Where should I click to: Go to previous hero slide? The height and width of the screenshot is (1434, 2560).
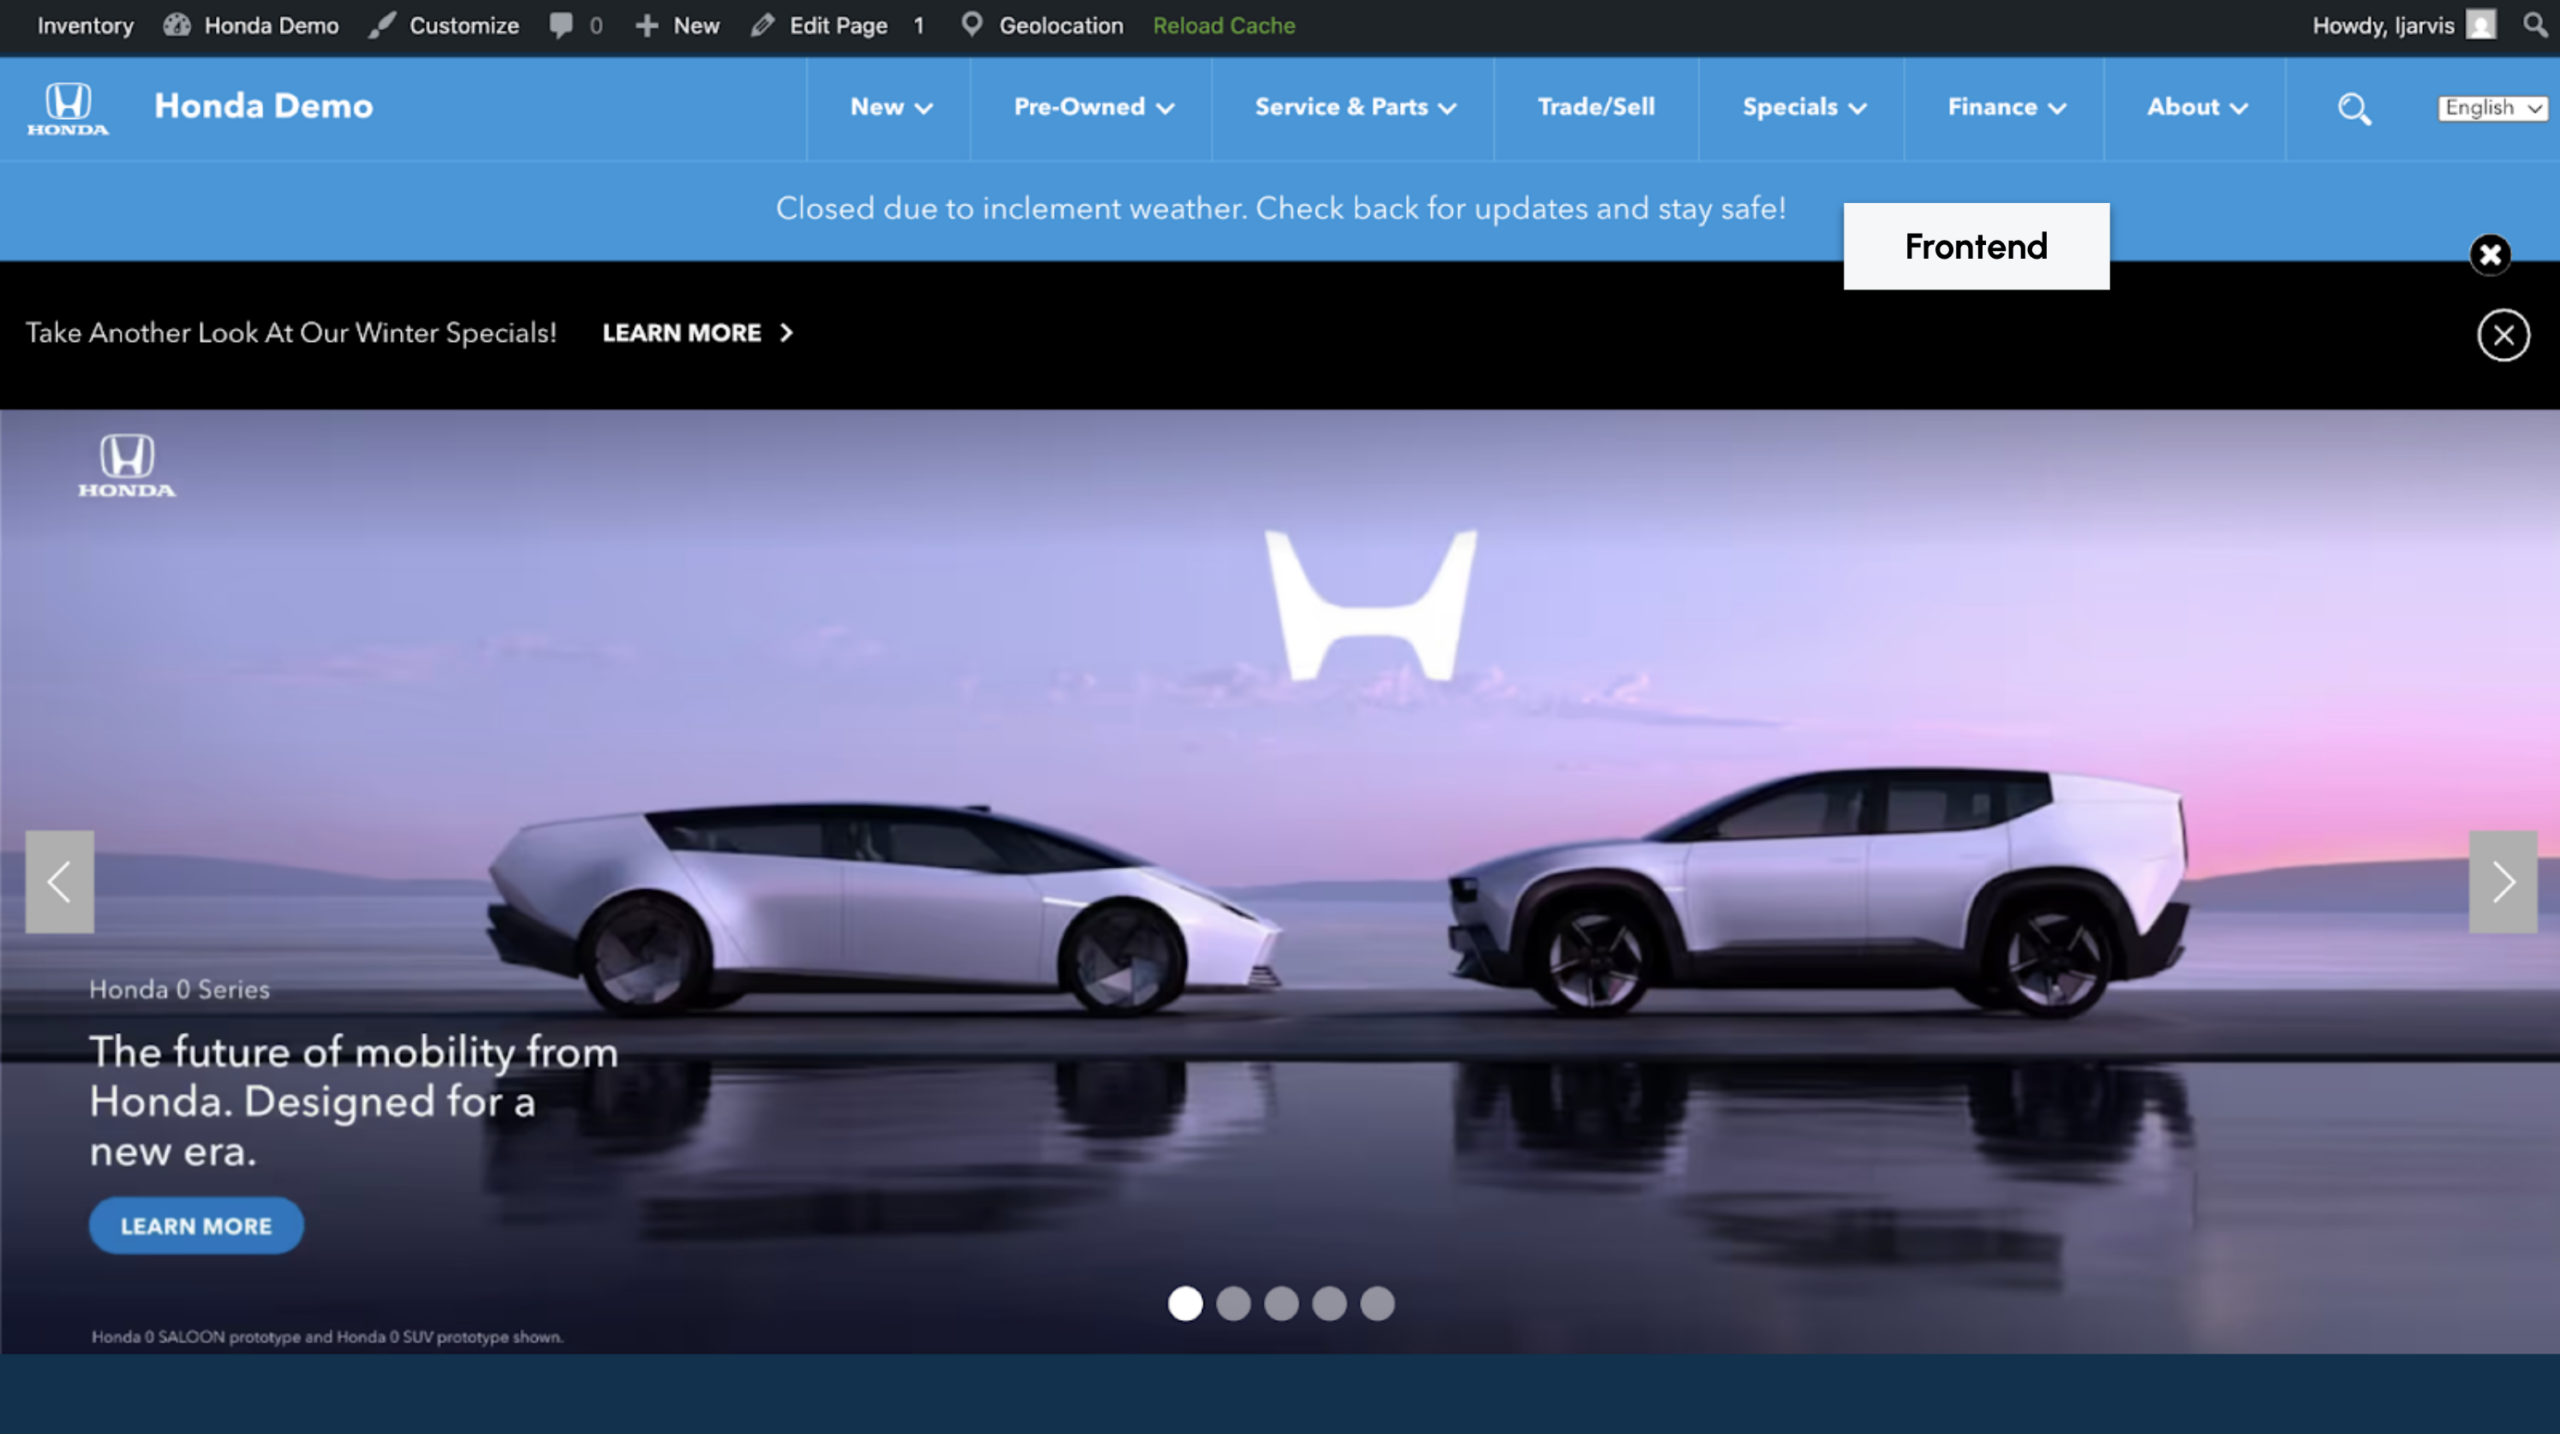[x=60, y=882]
